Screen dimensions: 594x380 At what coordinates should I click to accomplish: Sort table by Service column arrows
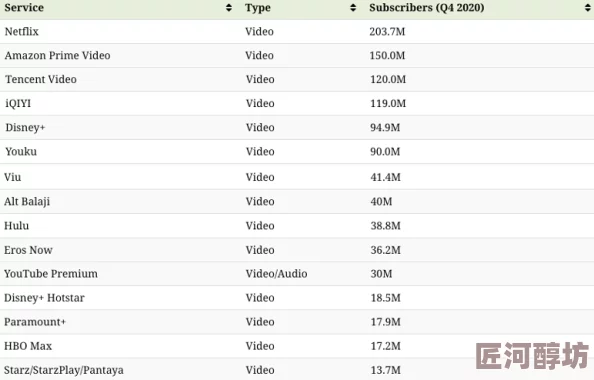point(228,8)
